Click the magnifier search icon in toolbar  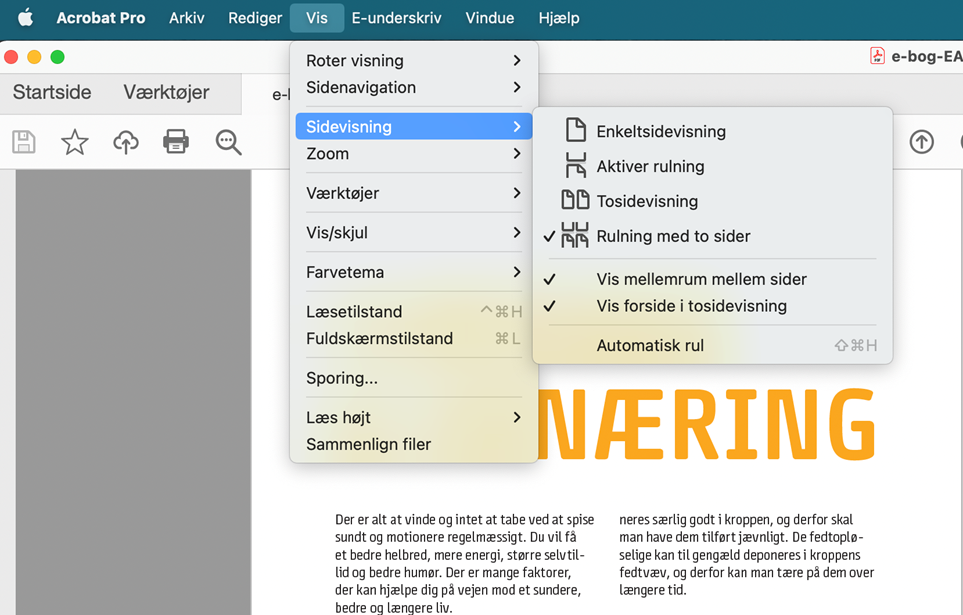pyautogui.click(x=228, y=142)
